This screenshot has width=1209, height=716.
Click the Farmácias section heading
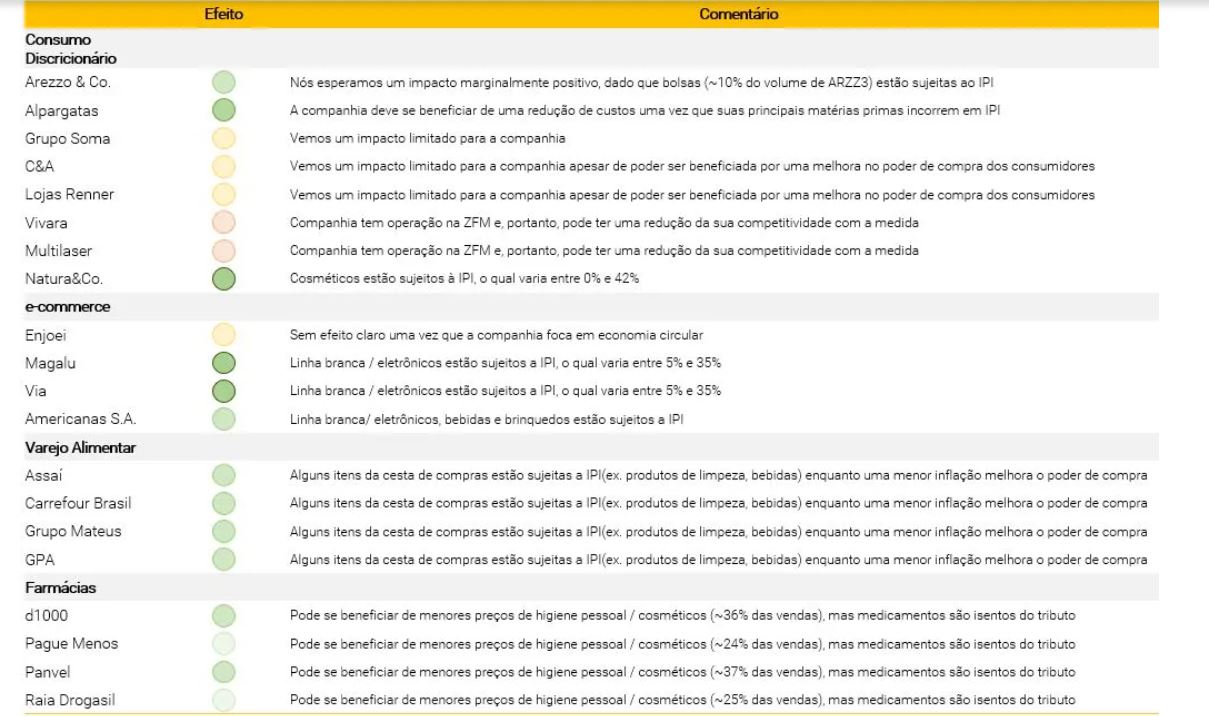pos(60,588)
